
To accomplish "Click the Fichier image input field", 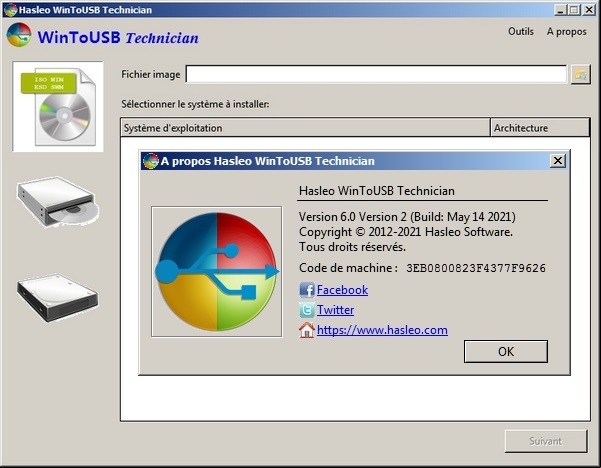I will point(376,74).
